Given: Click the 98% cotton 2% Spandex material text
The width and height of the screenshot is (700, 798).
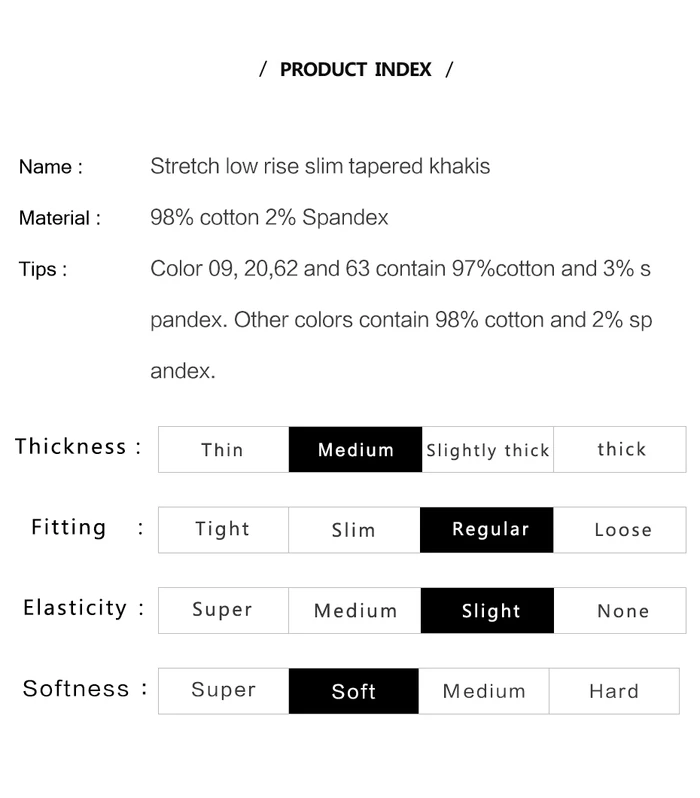Looking at the screenshot, I should click(269, 217).
